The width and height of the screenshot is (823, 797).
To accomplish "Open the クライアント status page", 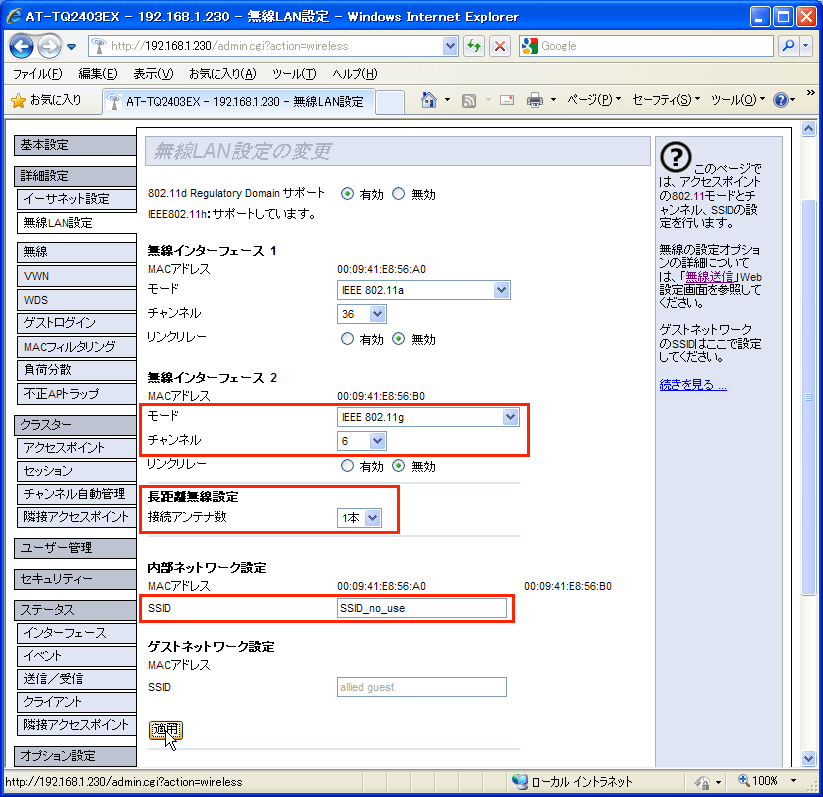I will [77, 702].
